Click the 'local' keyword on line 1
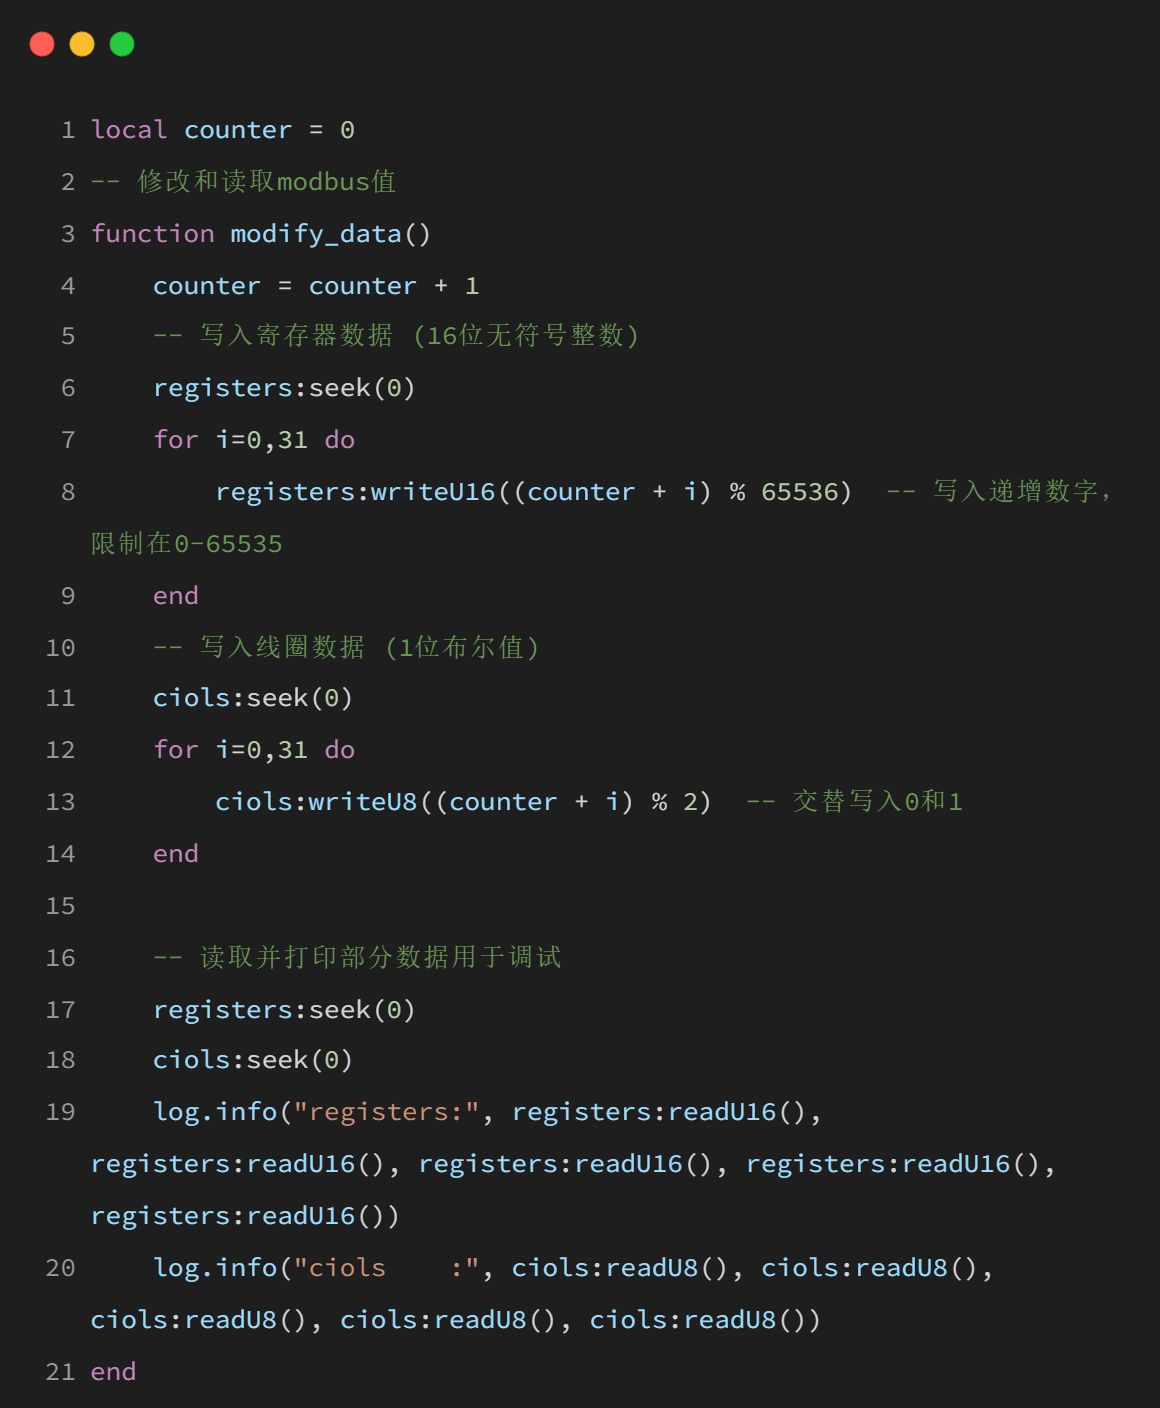Image resolution: width=1160 pixels, height=1408 pixels. click(x=129, y=130)
